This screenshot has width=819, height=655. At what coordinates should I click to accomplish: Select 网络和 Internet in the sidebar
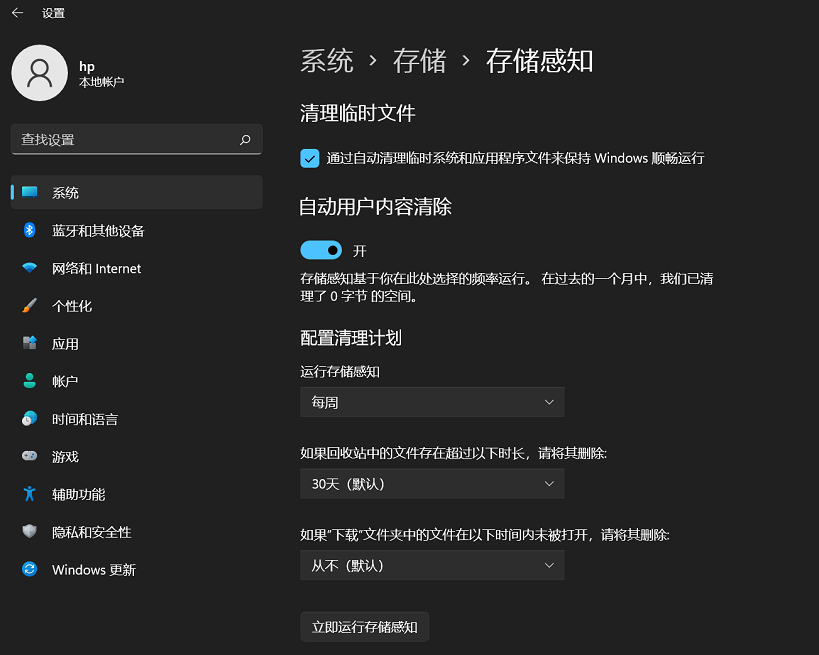137,268
